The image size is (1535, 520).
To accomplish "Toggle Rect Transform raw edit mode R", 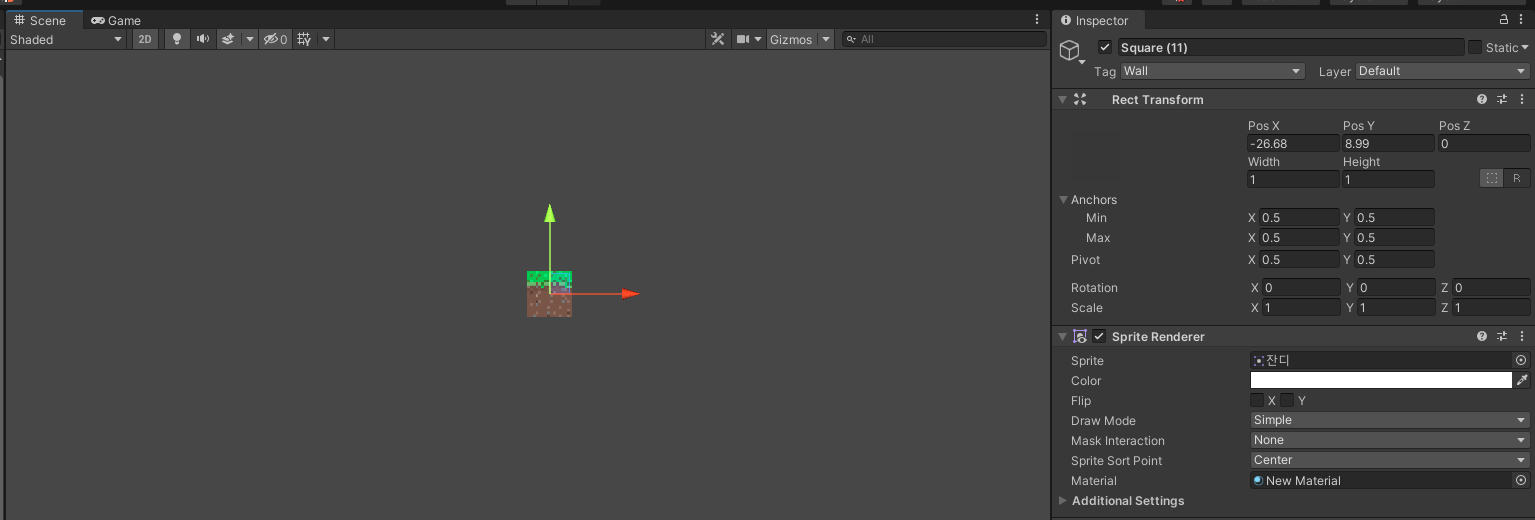I will point(1517,178).
